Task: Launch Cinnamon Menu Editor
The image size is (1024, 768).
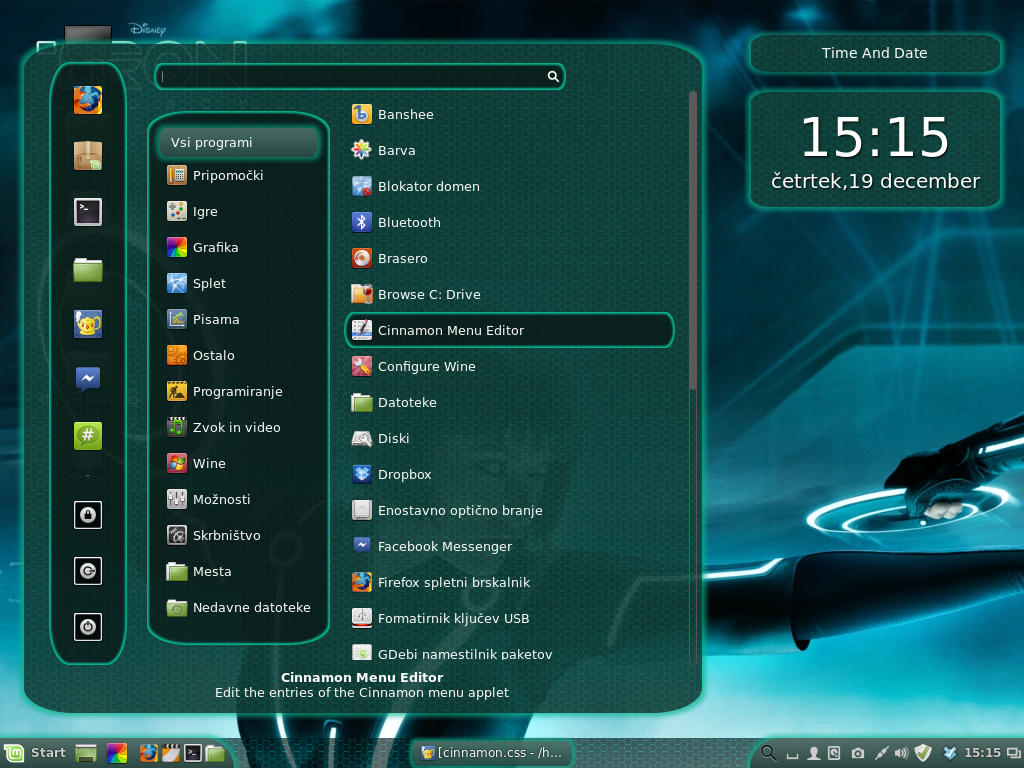Action: [x=509, y=330]
